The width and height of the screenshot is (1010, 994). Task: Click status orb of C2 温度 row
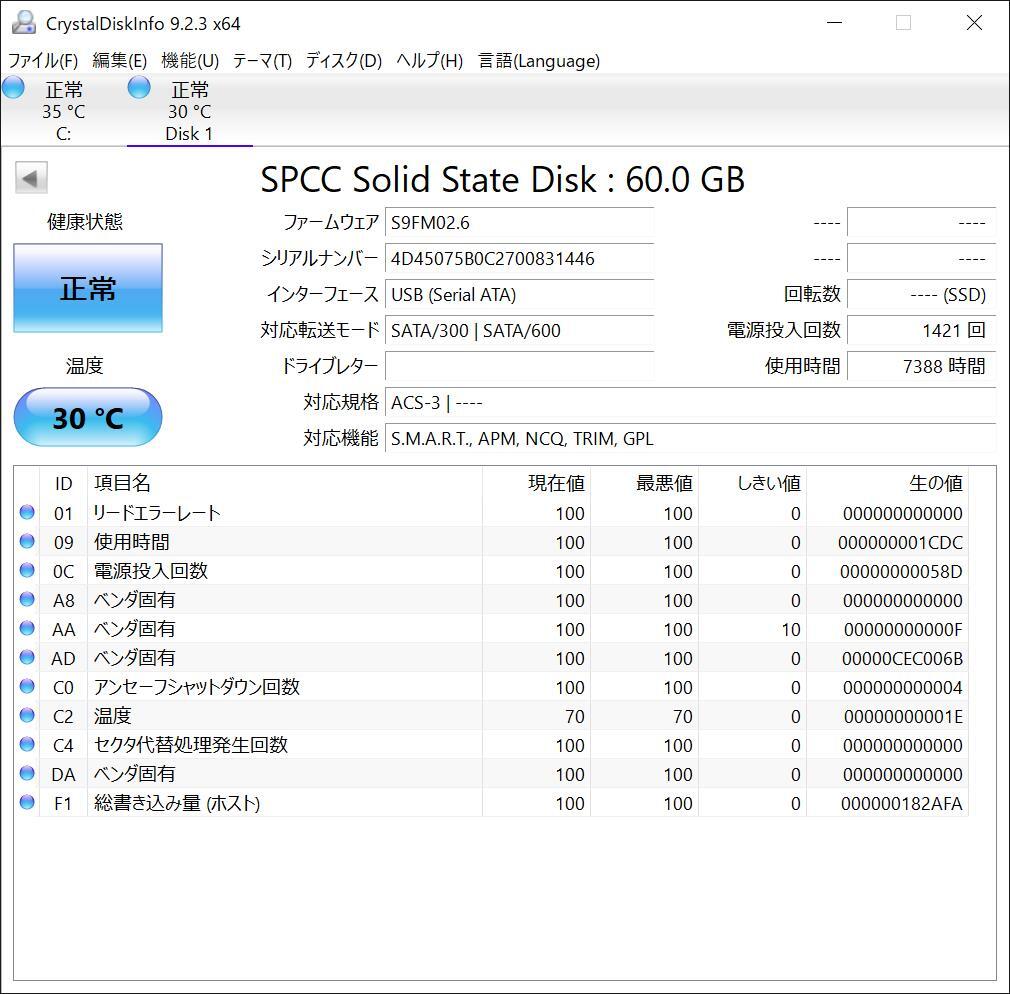(x=27, y=715)
